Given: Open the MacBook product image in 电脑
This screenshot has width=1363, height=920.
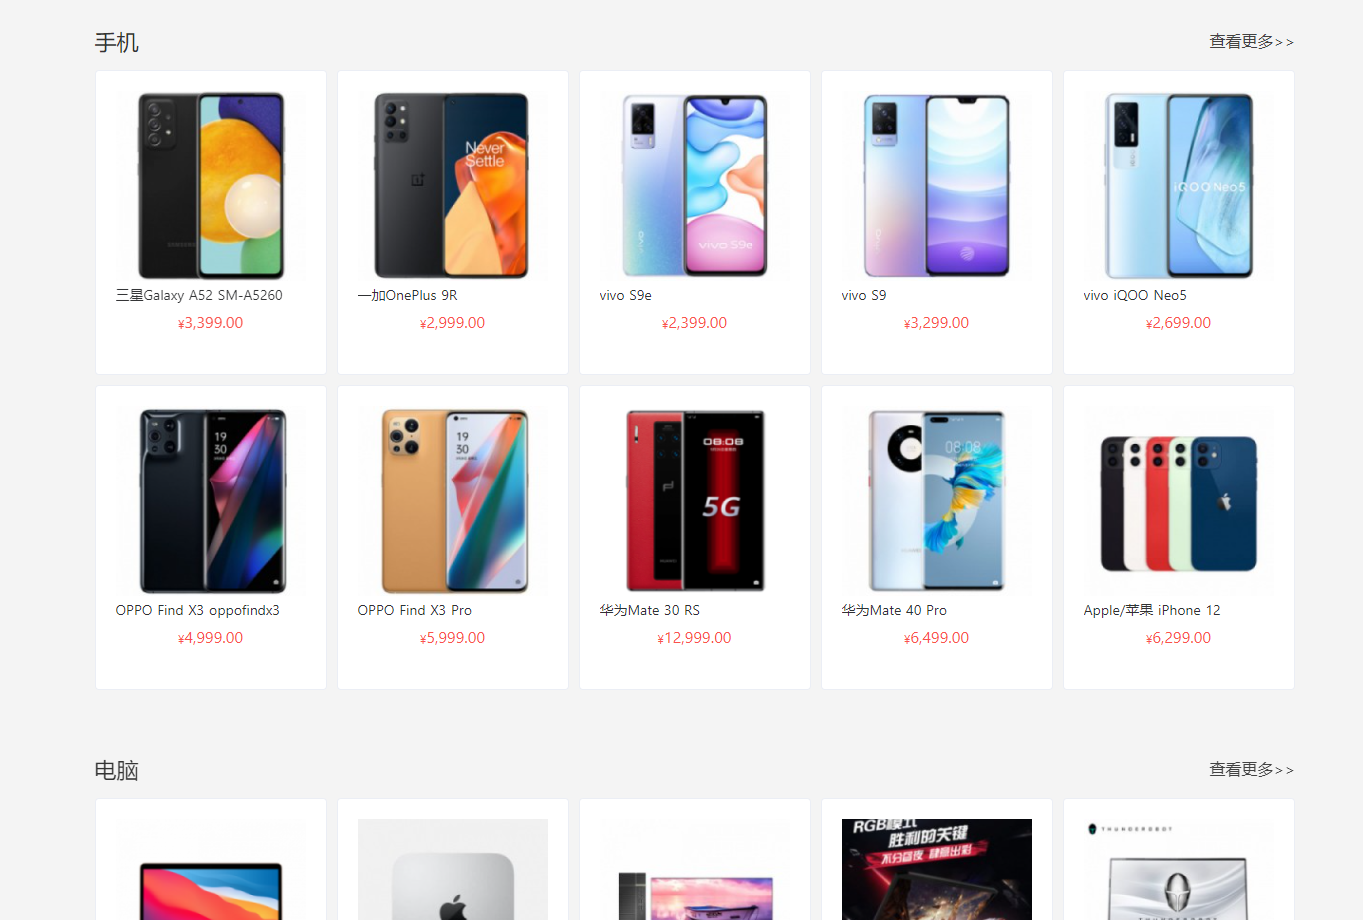Looking at the screenshot, I should pos(211,869).
